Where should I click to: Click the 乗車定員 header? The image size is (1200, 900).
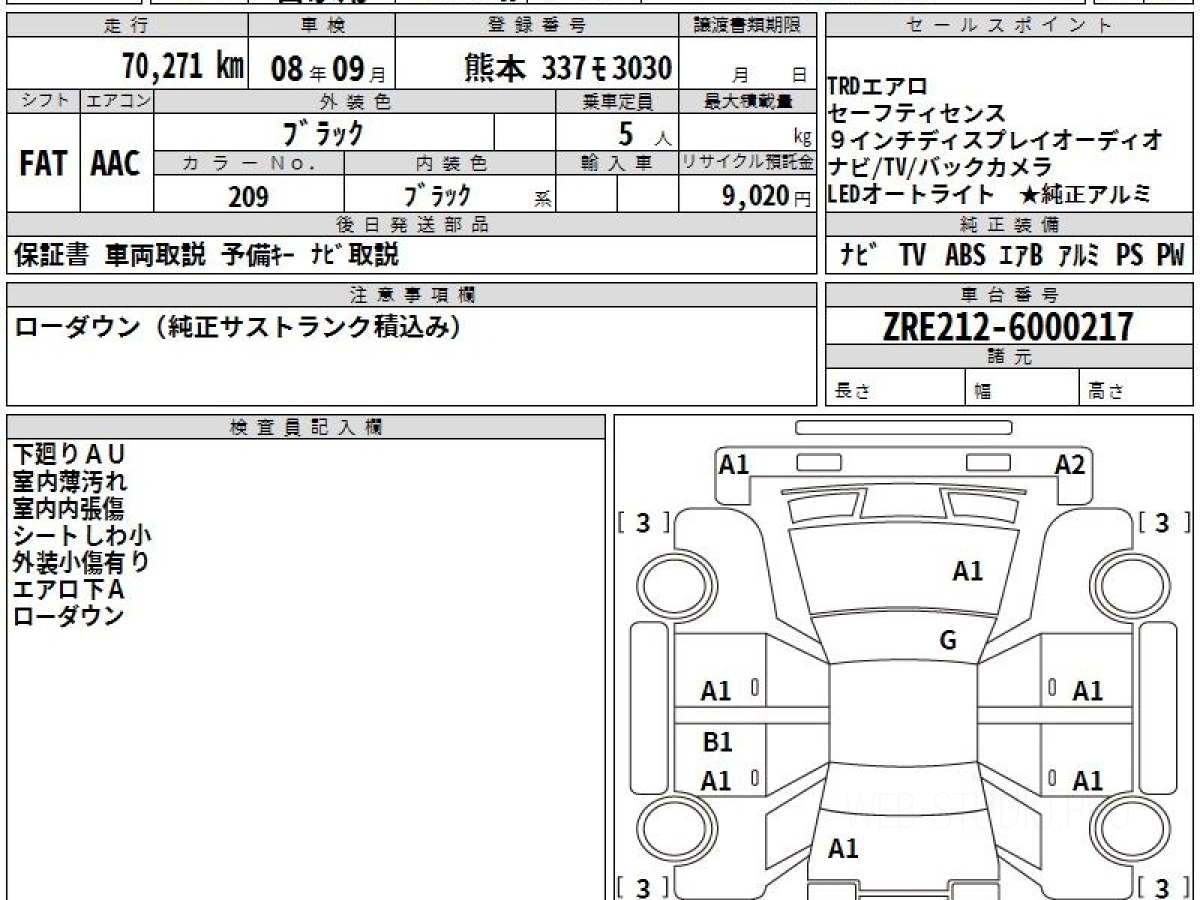tap(617, 101)
